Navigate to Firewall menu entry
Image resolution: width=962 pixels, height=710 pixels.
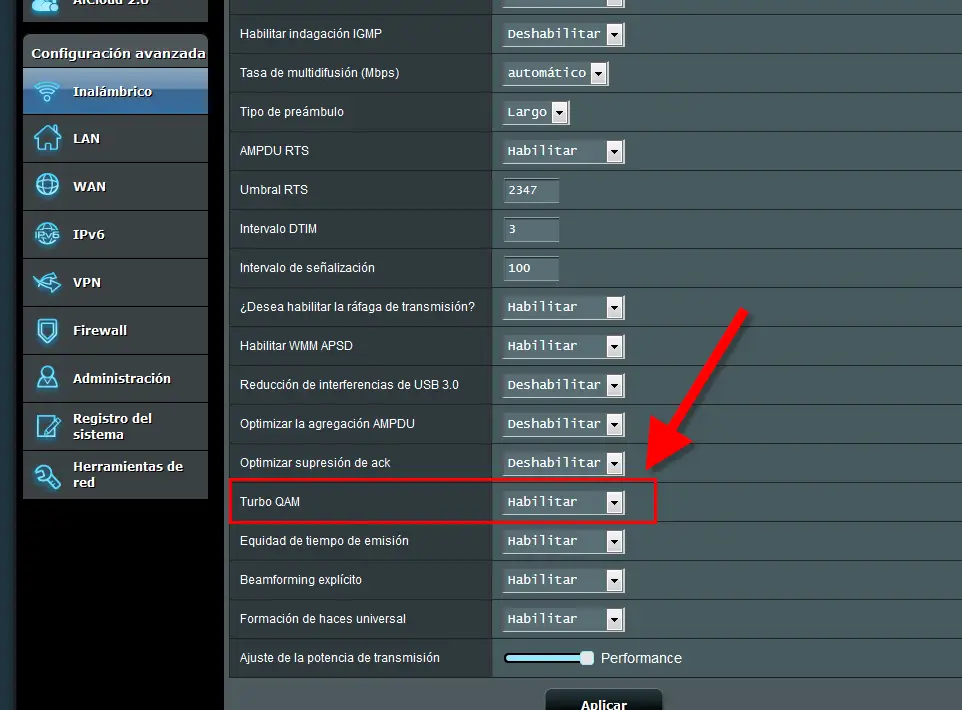click(x=115, y=330)
